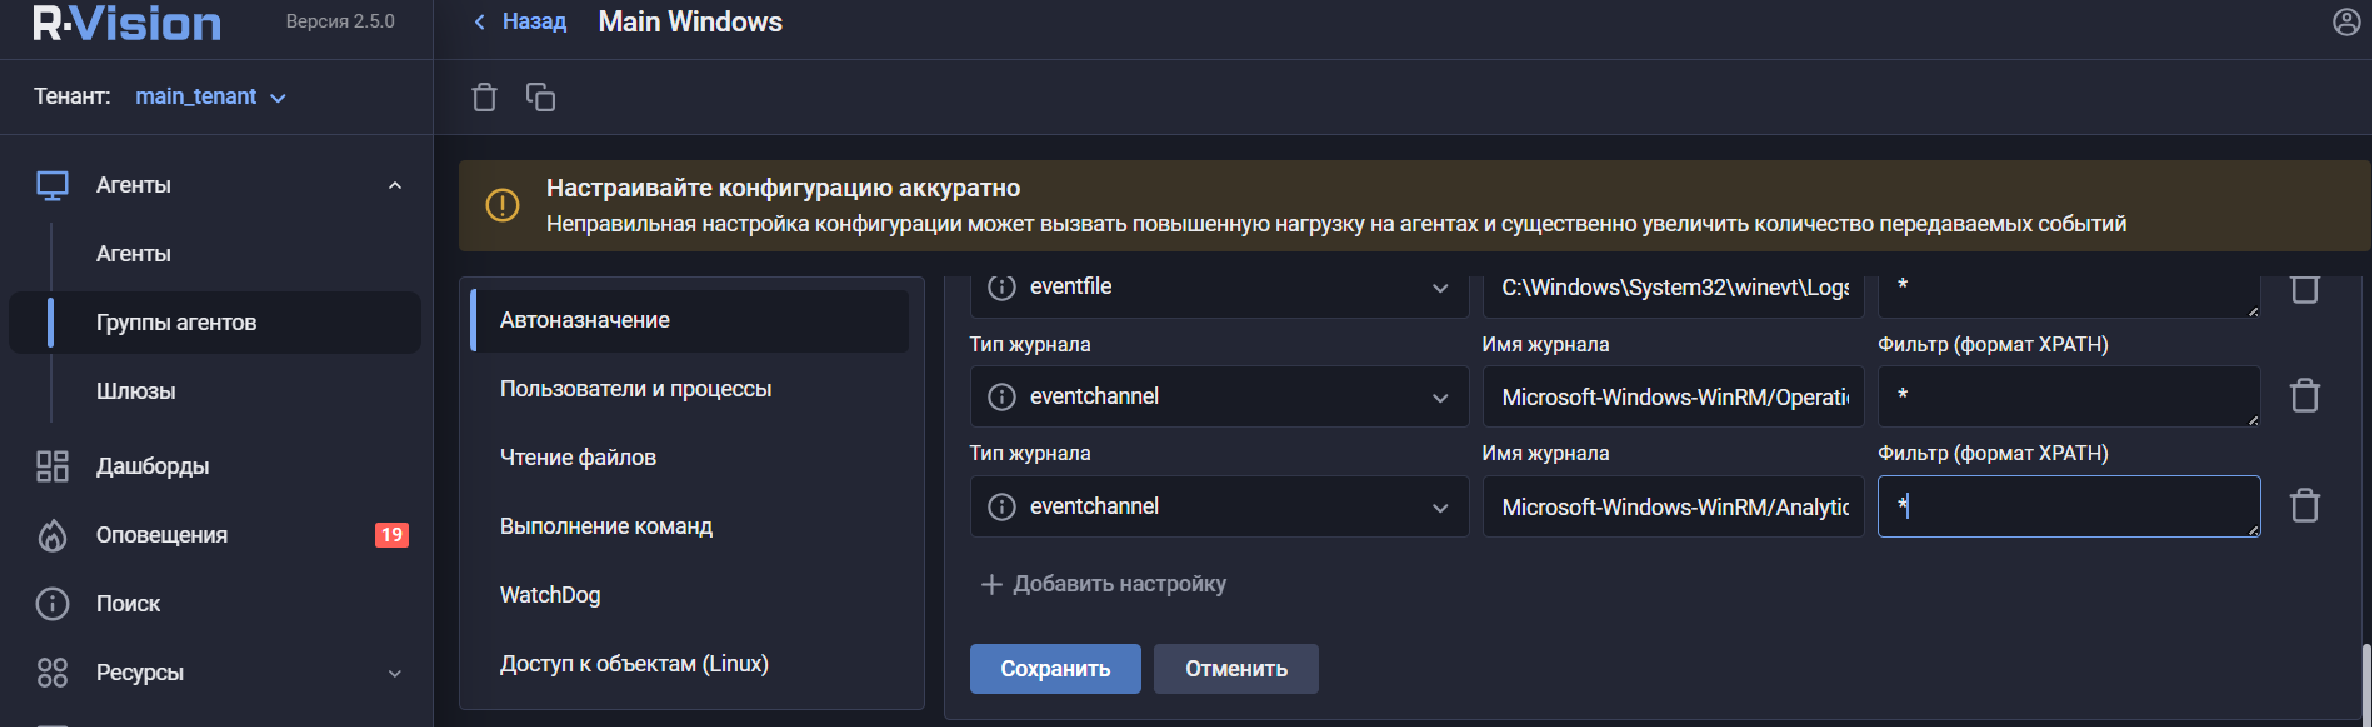Click the plus icon of Добавить настройку
Image resolution: width=2372 pixels, height=727 pixels.
tap(991, 584)
